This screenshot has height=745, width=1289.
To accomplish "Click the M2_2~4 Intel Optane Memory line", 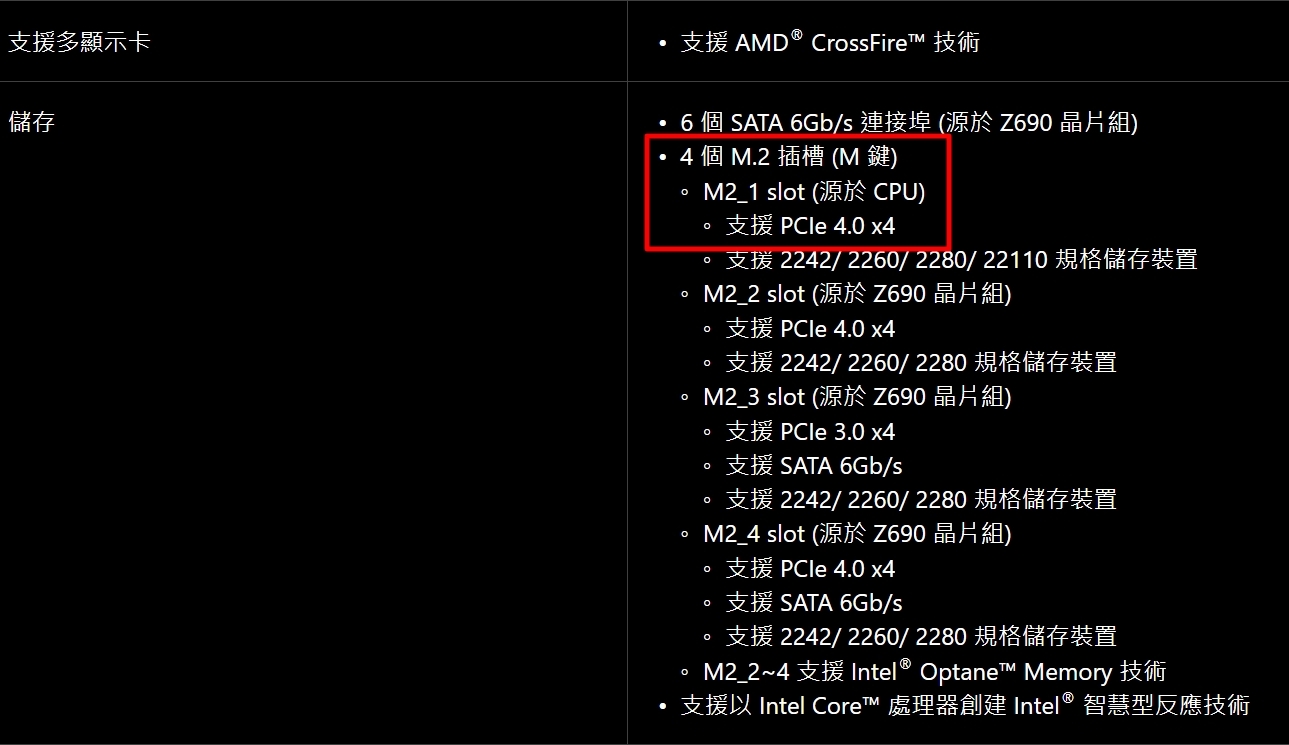I will pyautogui.click(x=934, y=671).
